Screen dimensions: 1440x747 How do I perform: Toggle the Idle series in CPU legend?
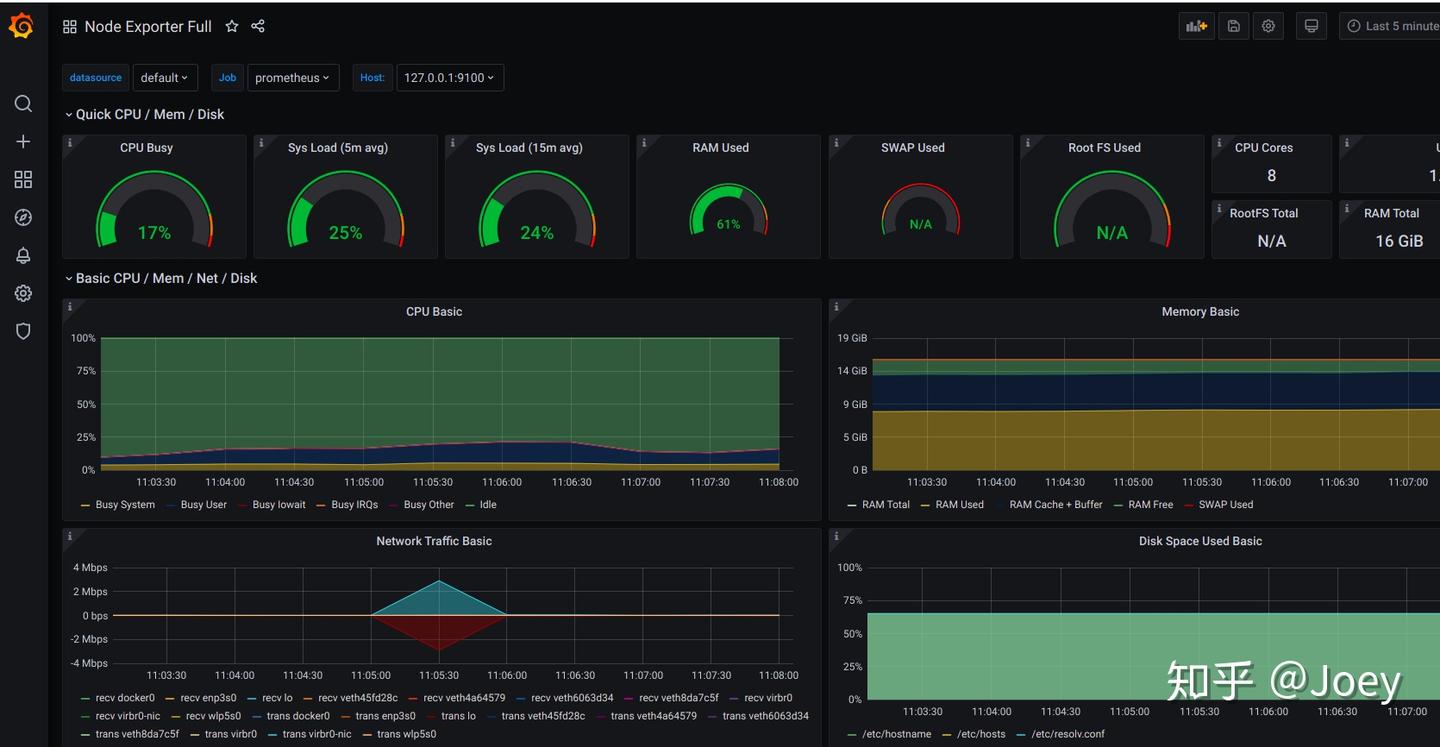point(487,505)
